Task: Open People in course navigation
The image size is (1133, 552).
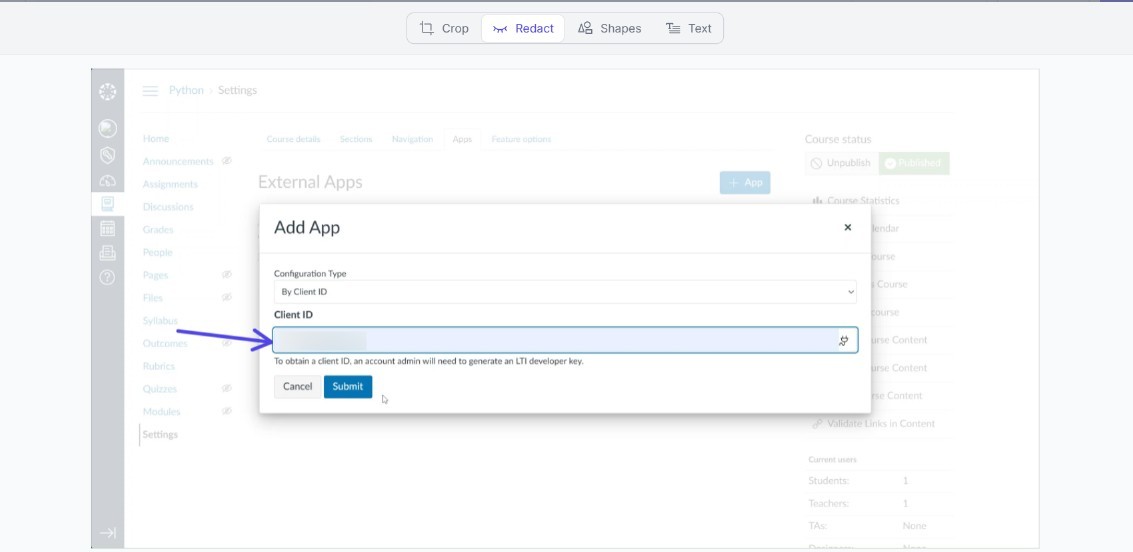Action: [x=158, y=252]
